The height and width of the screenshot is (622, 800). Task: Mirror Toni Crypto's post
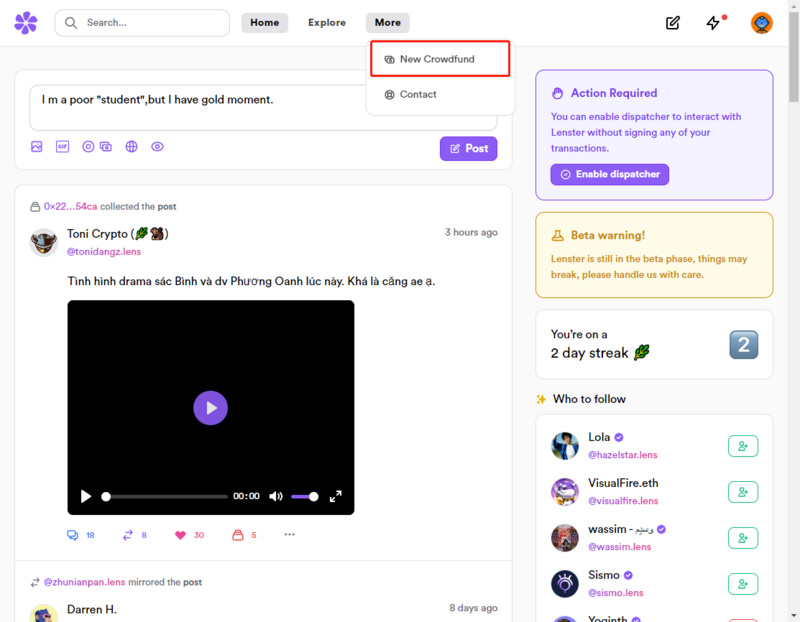pos(128,535)
